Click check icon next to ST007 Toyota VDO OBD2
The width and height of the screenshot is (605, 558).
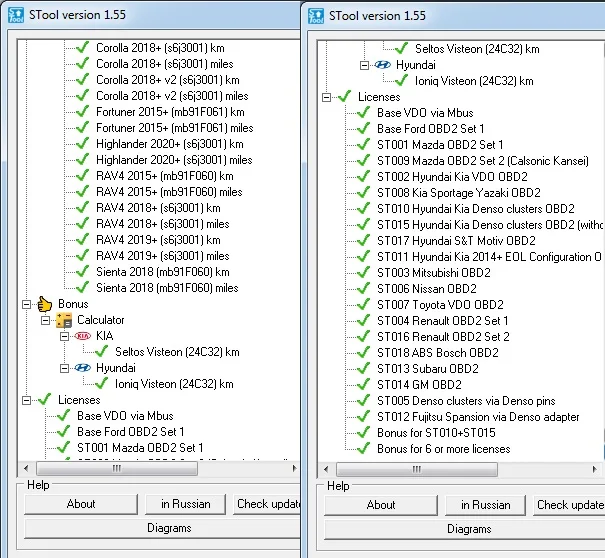click(x=363, y=304)
